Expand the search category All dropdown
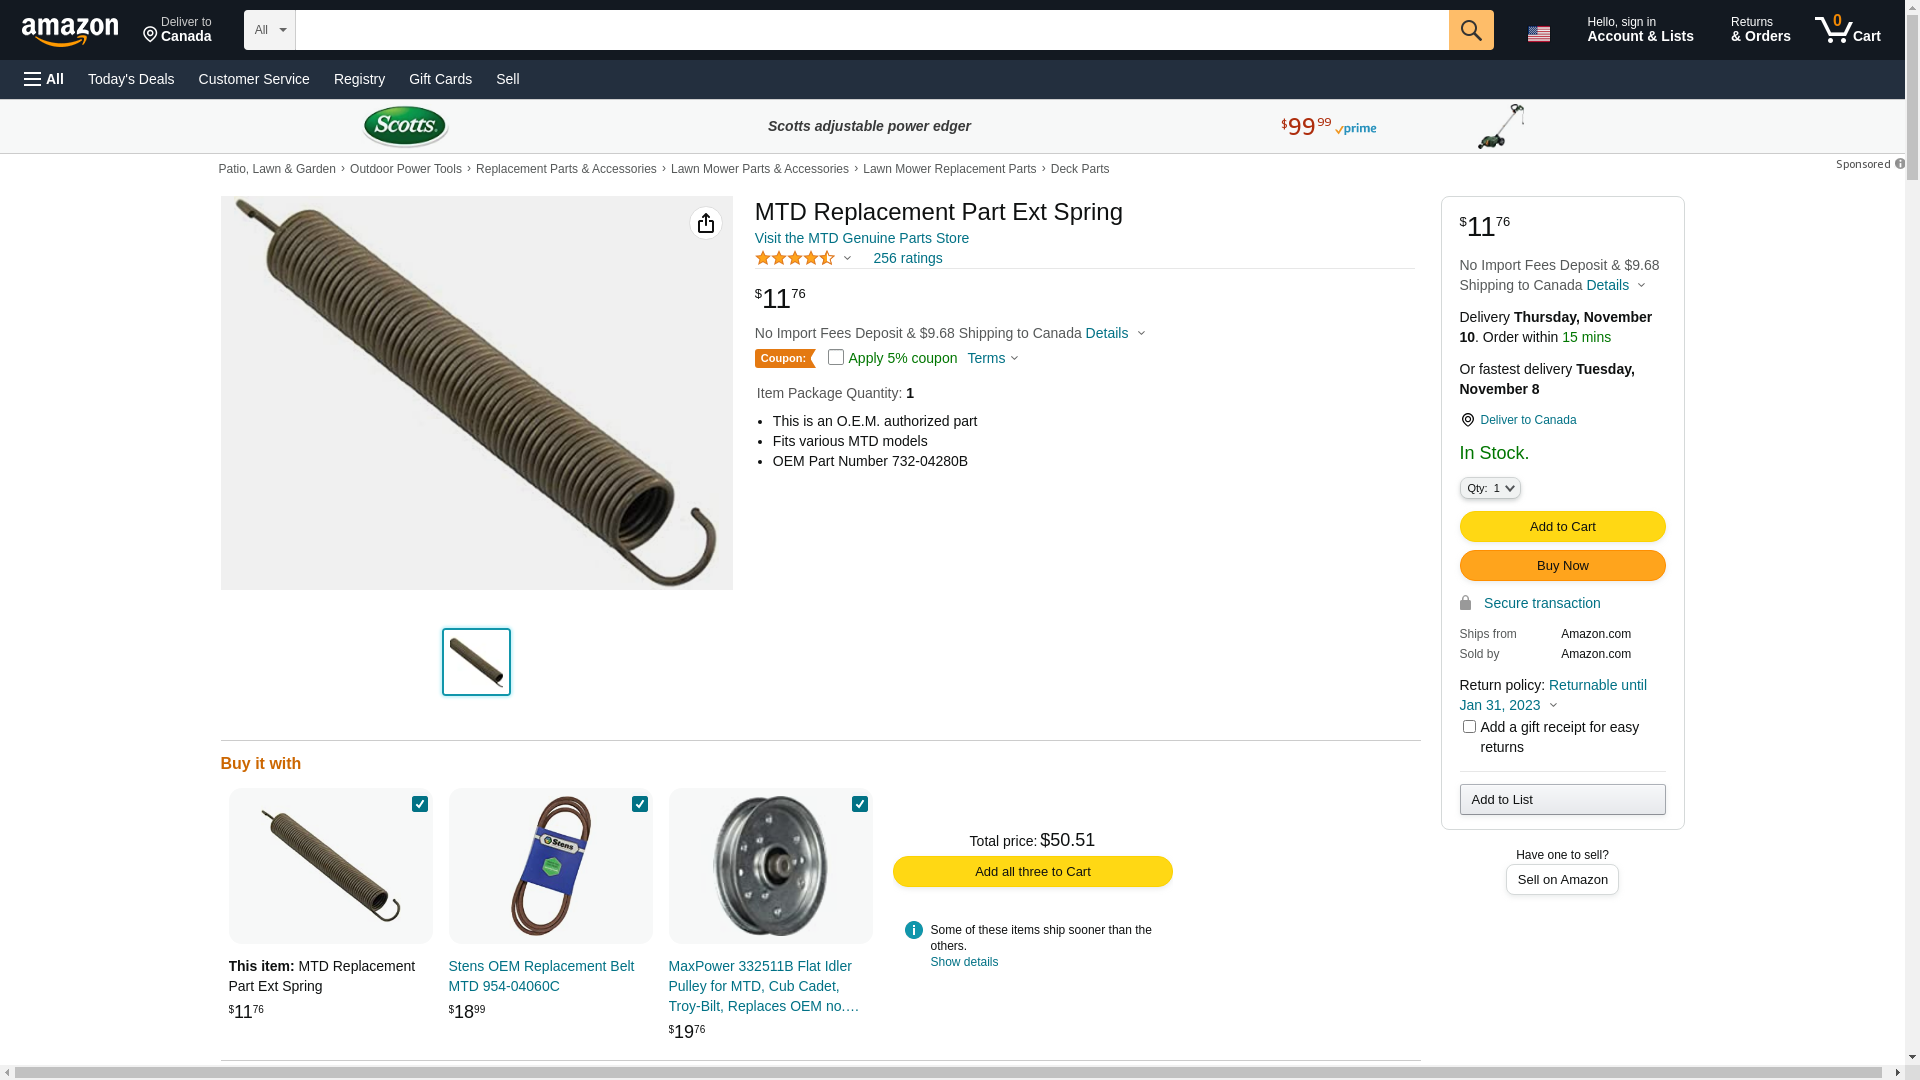 coord(269,30)
